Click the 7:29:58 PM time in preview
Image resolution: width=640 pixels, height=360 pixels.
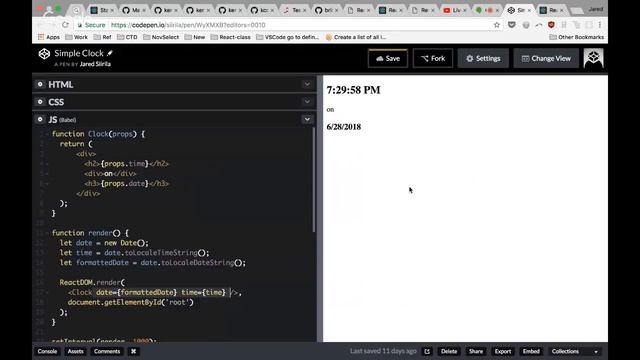point(353,90)
